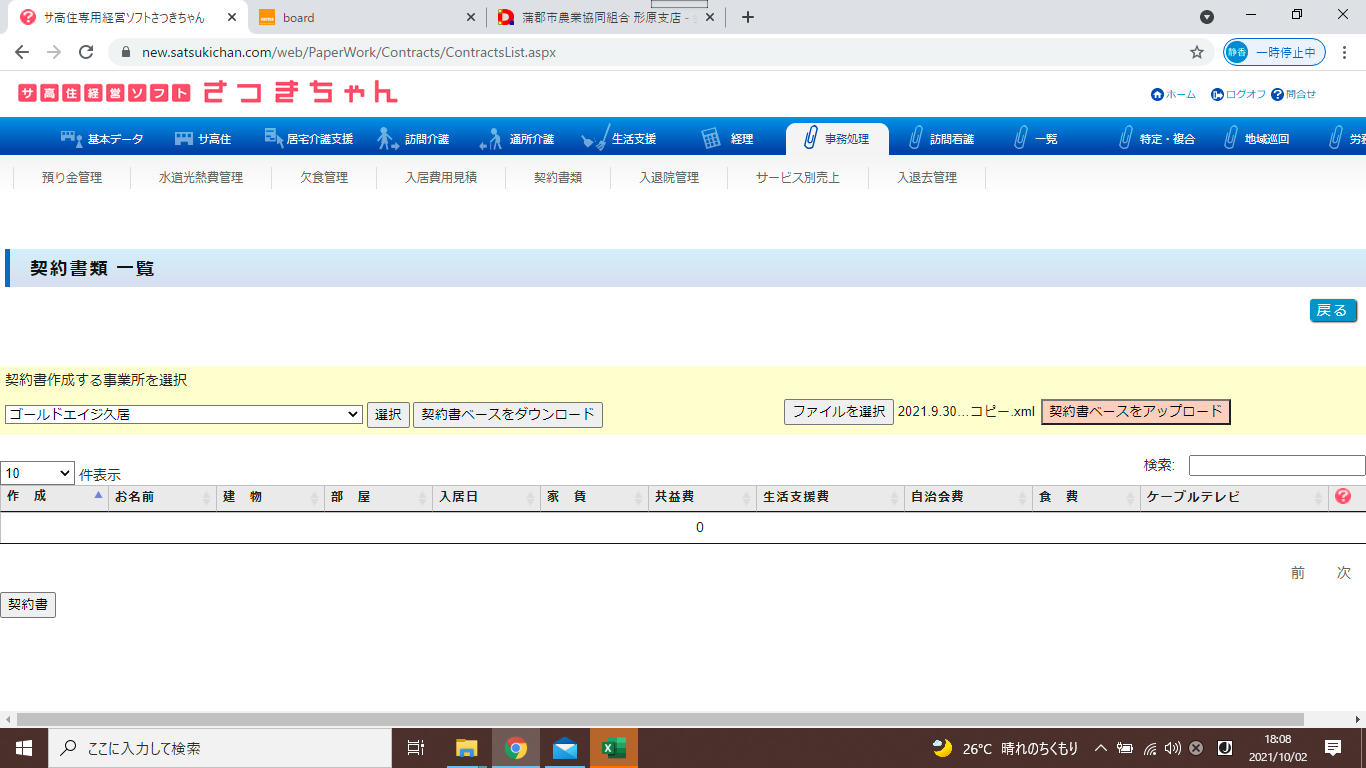
Task: Click the 問合せ help question icon
Action: [x=1277, y=94]
